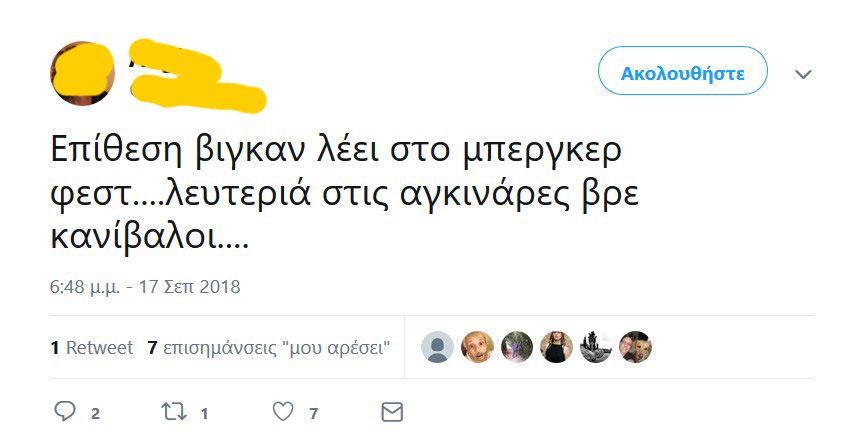Click the tweet author's profile picture
Screen dimensions: 863x447
coord(82,72)
